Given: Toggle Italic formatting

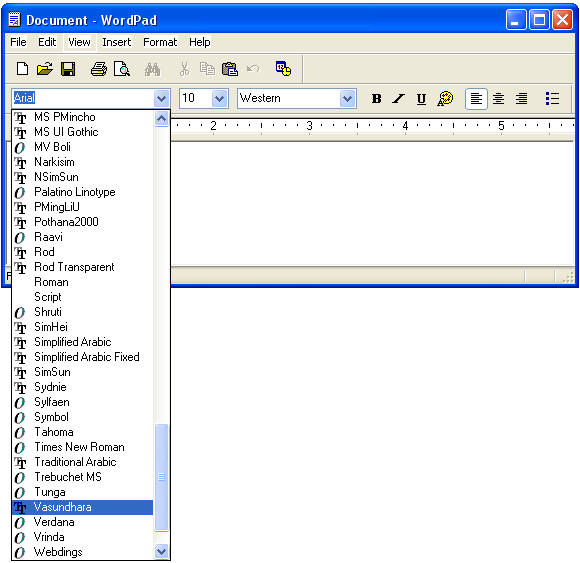Looking at the screenshot, I should (399, 98).
